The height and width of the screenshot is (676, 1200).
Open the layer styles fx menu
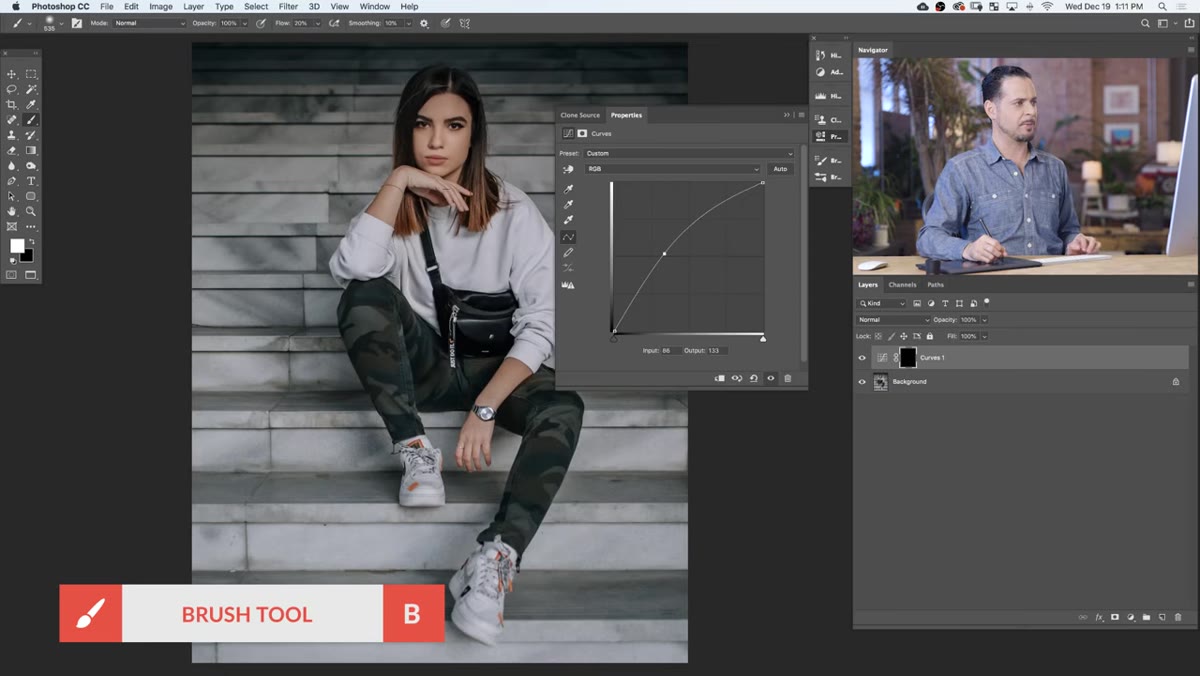click(x=1099, y=618)
